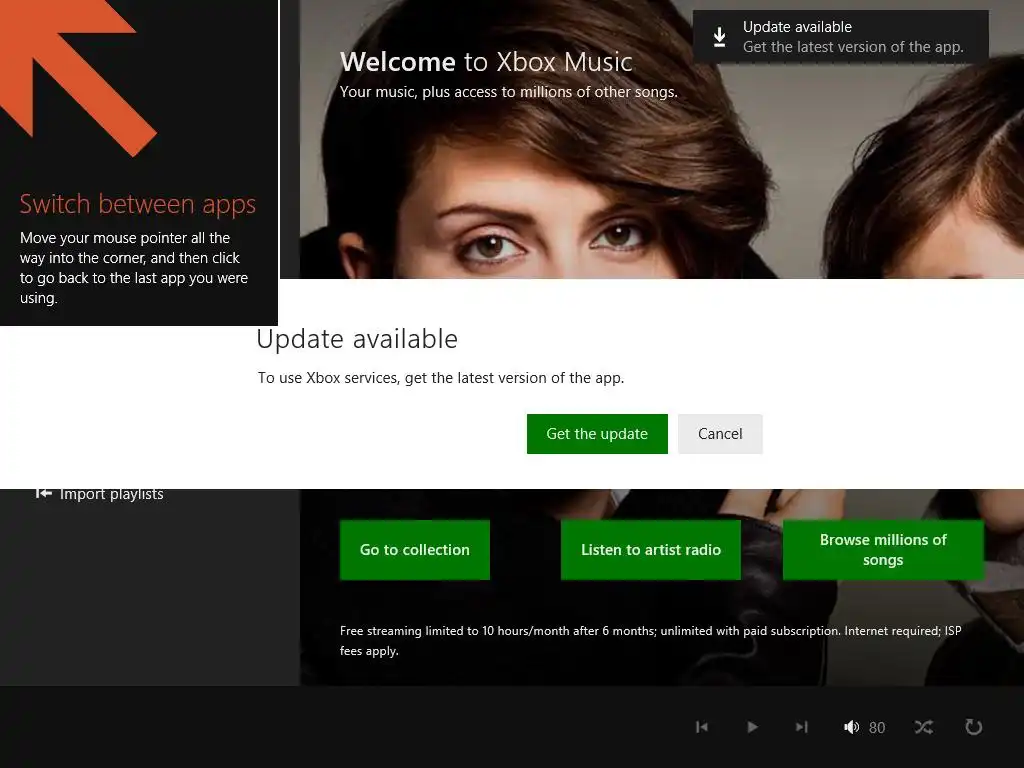
Task: Cancel the update dialog
Action: [x=720, y=434]
